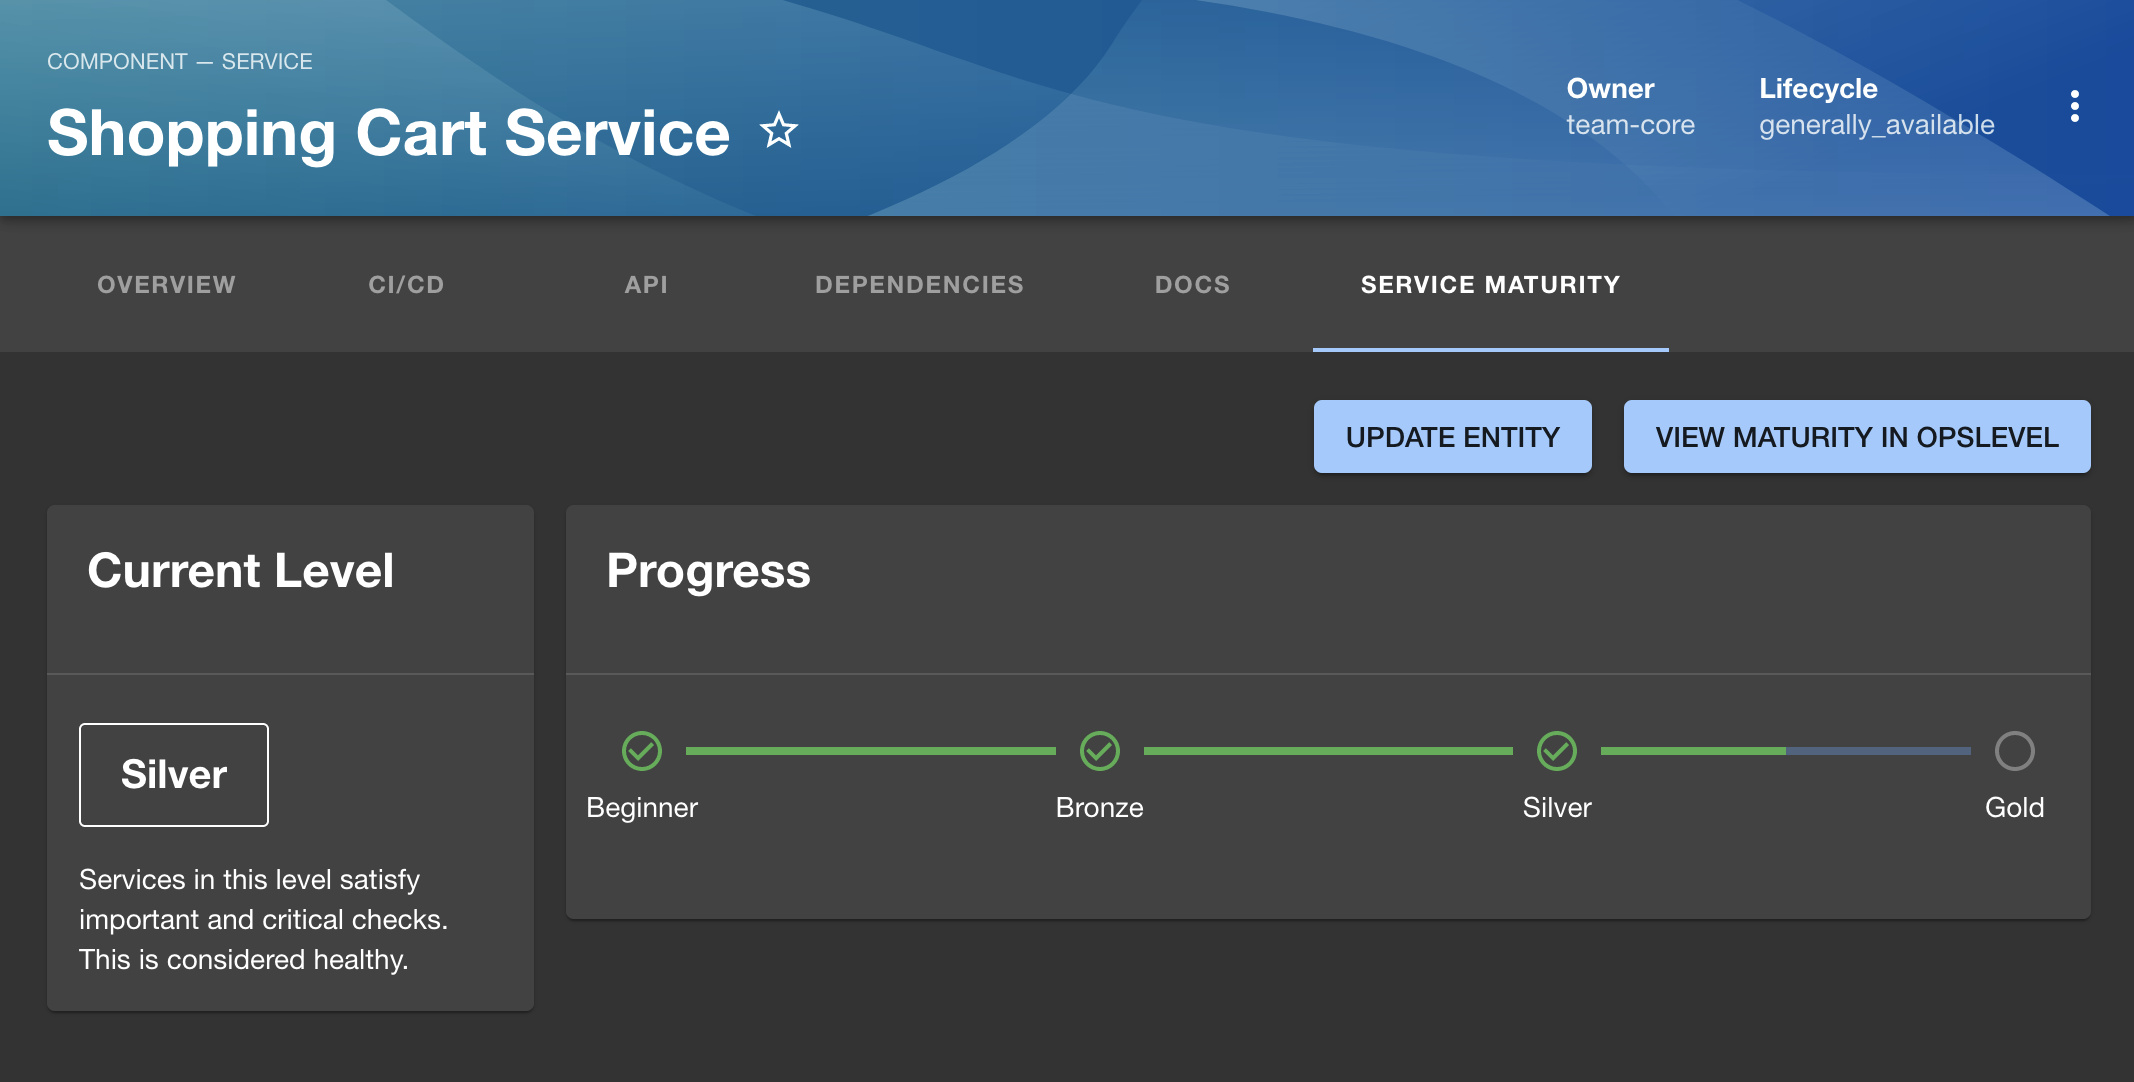This screenshot has height=1082, width=2134.
Task: Open the three-dot options menu
Action: click(2074, 106)
